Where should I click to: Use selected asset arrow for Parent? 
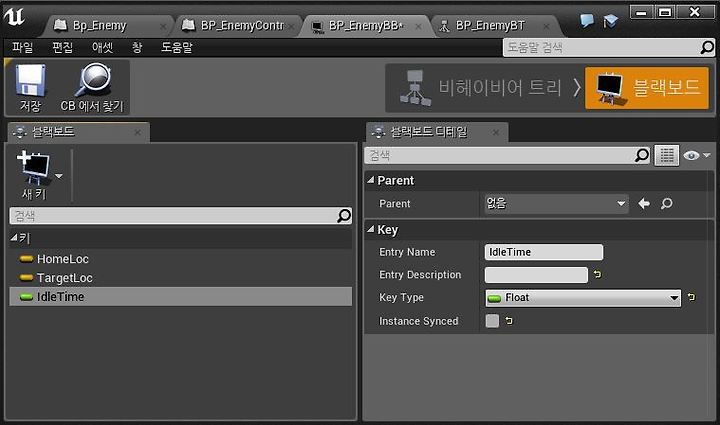(x=644, y=203)
